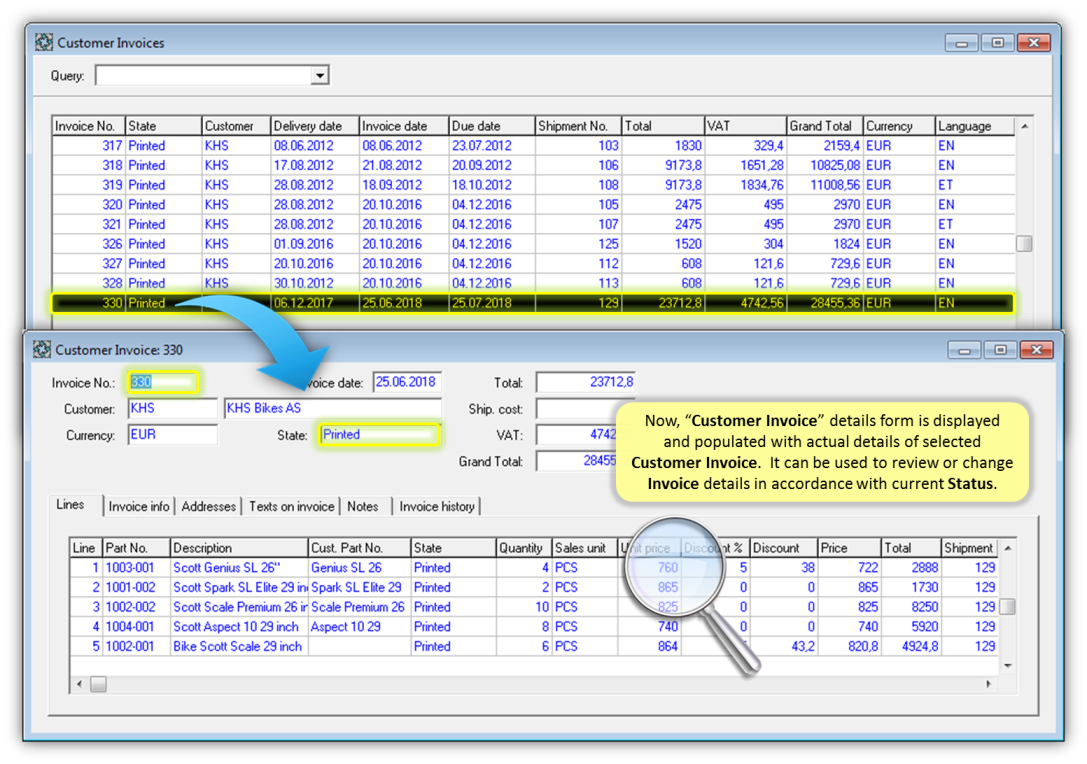The width and height of the screenshot is (1087, 764).
Task: Click the Customer Invoices window title icon
Action: coord(44,42)
